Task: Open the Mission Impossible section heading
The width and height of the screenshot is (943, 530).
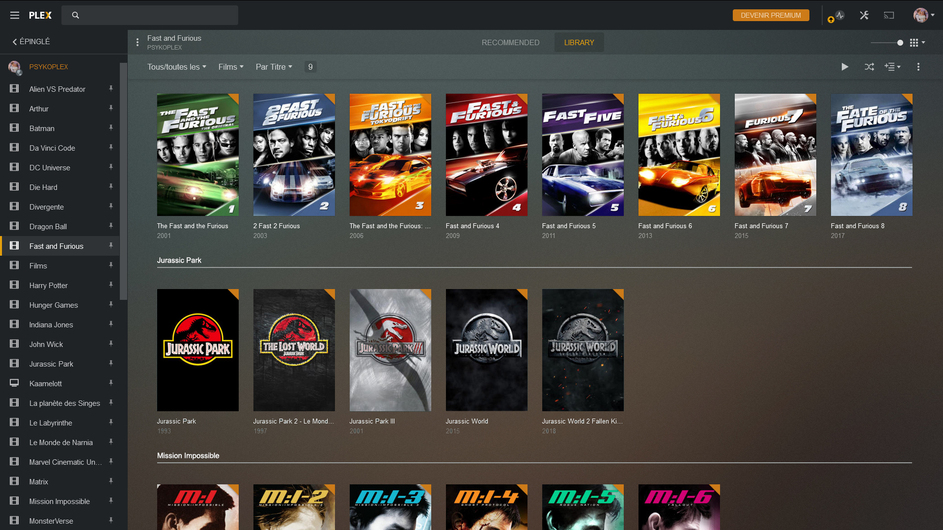Action: [188, 456]
